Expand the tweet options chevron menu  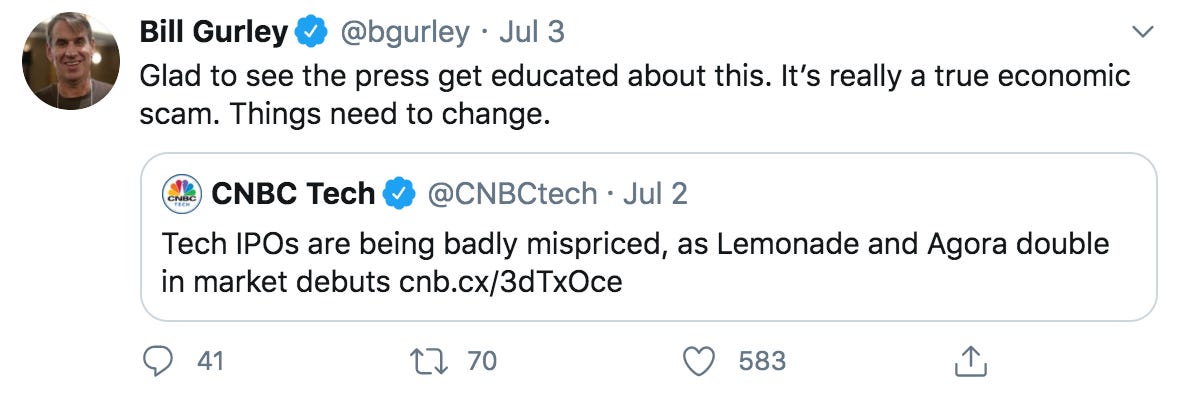pos(1142,32)
